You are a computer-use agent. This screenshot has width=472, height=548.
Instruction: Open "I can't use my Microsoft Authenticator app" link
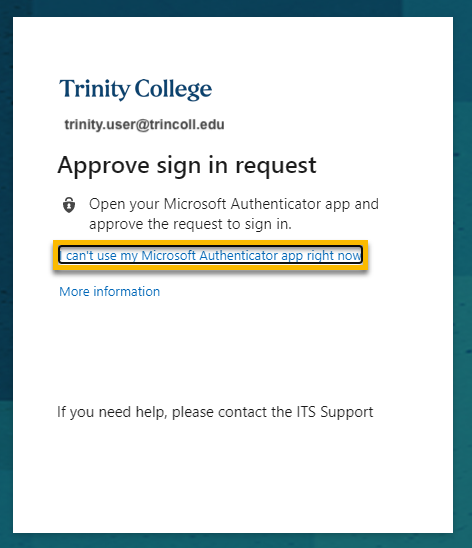coord(210,255)
